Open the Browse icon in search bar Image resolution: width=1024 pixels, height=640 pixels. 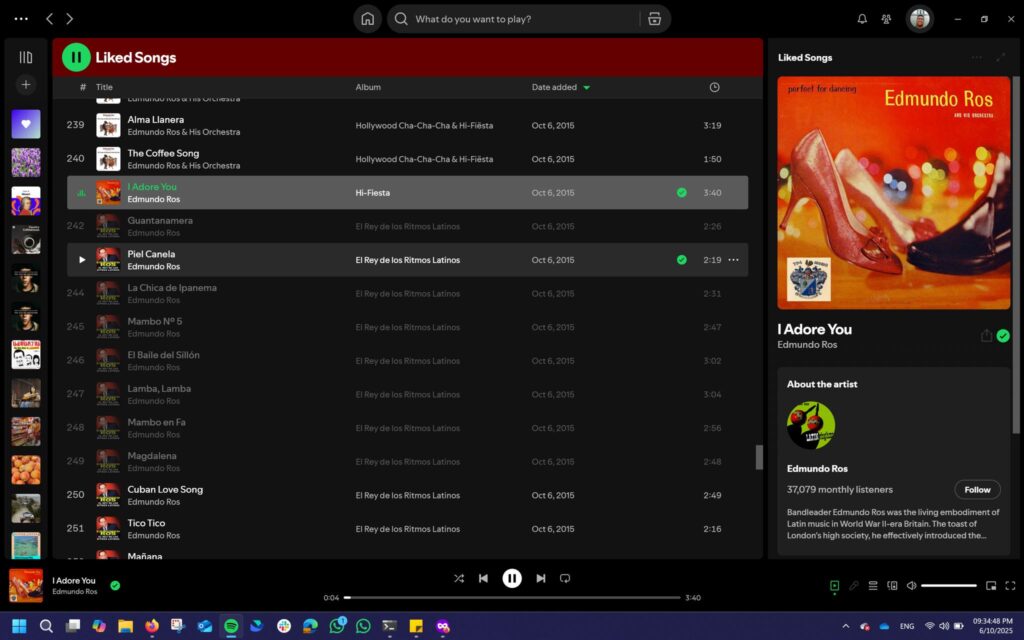(654, 19)
